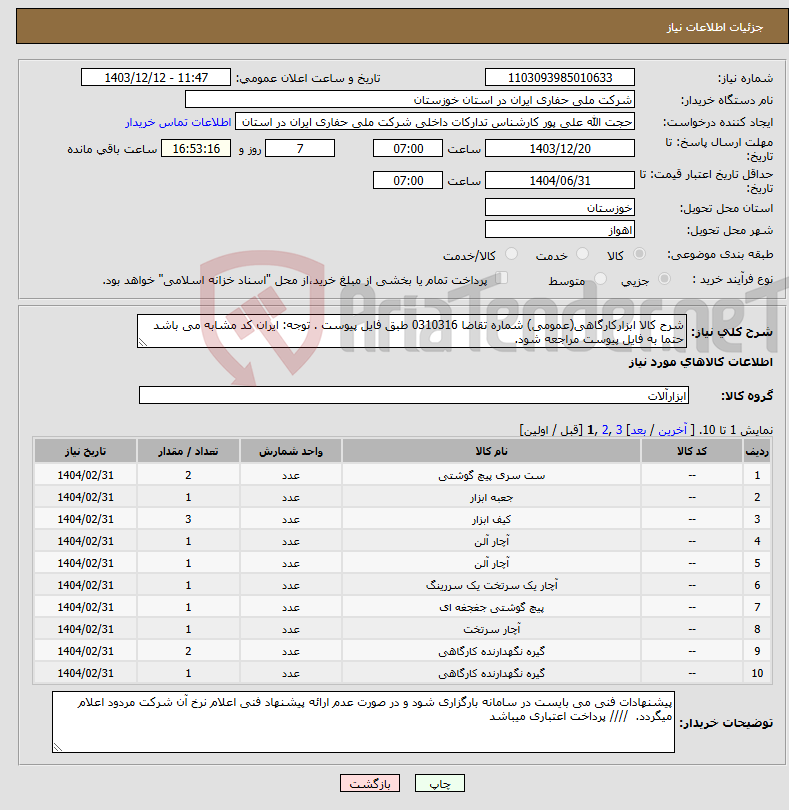
Task: Go to the آخرین page link
Action: [x=672, y=430]
